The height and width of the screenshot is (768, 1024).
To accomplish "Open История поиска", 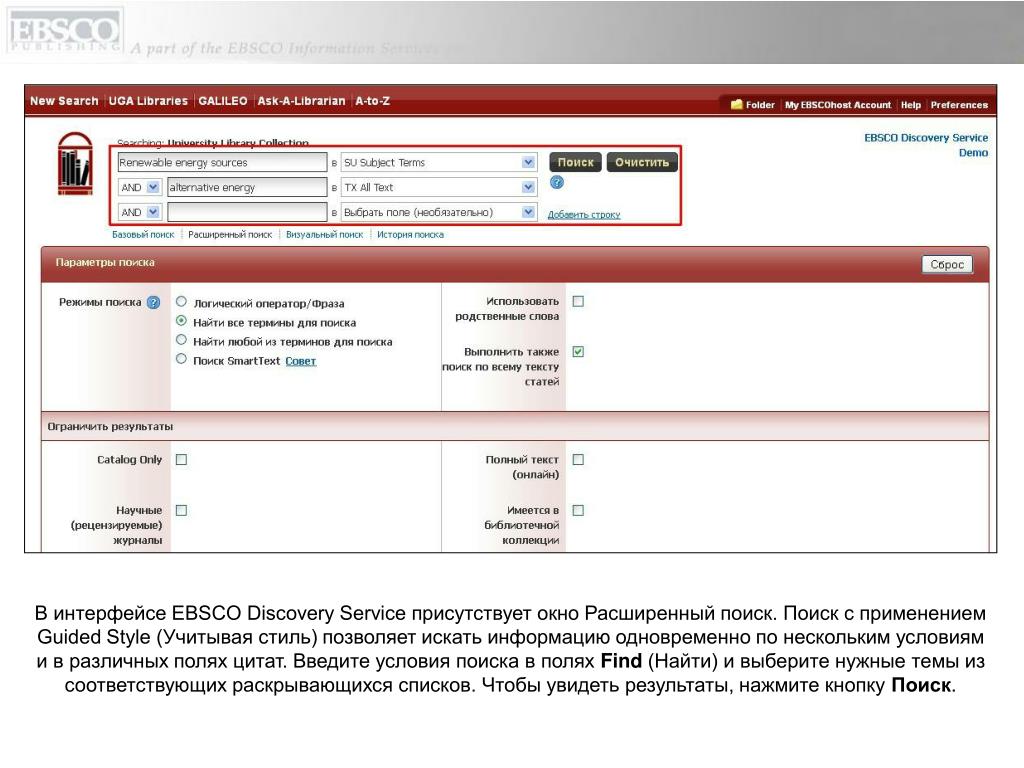I will click(410, 234).
